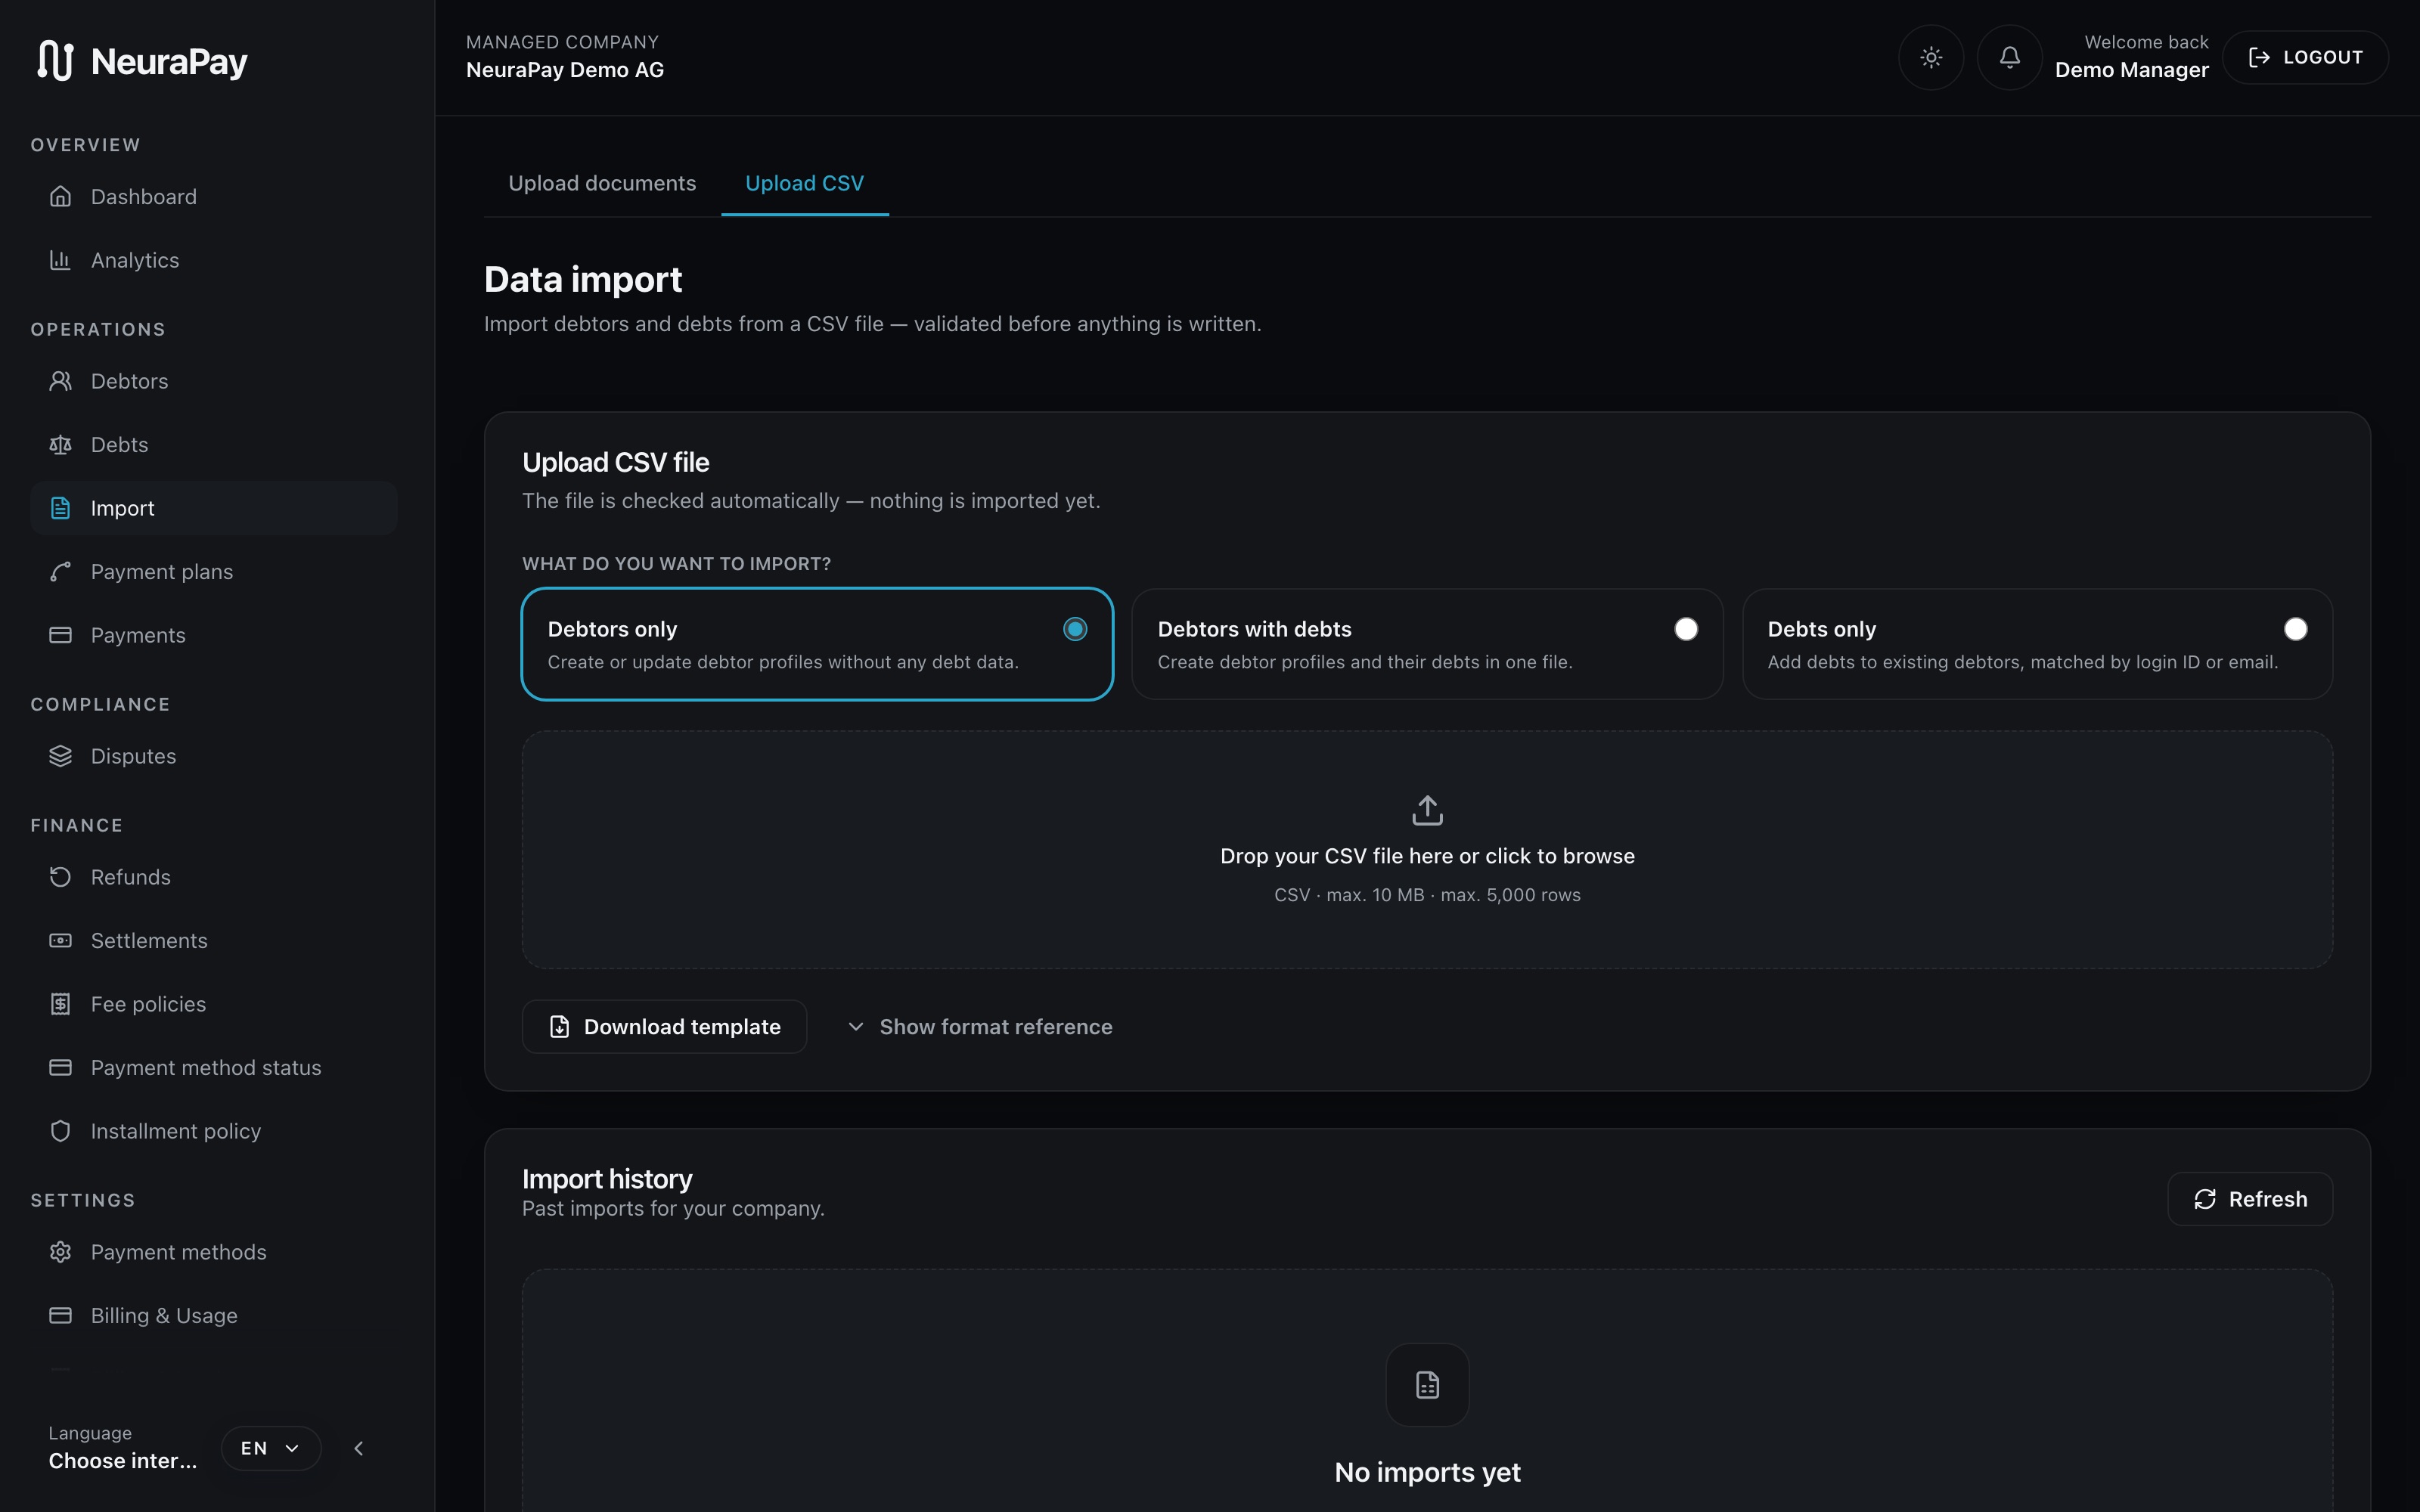The image size is (2420, 1512).
Task: Click the Billing & Usage card icon
Action: pyautogui.click(x=60, y=1316)
